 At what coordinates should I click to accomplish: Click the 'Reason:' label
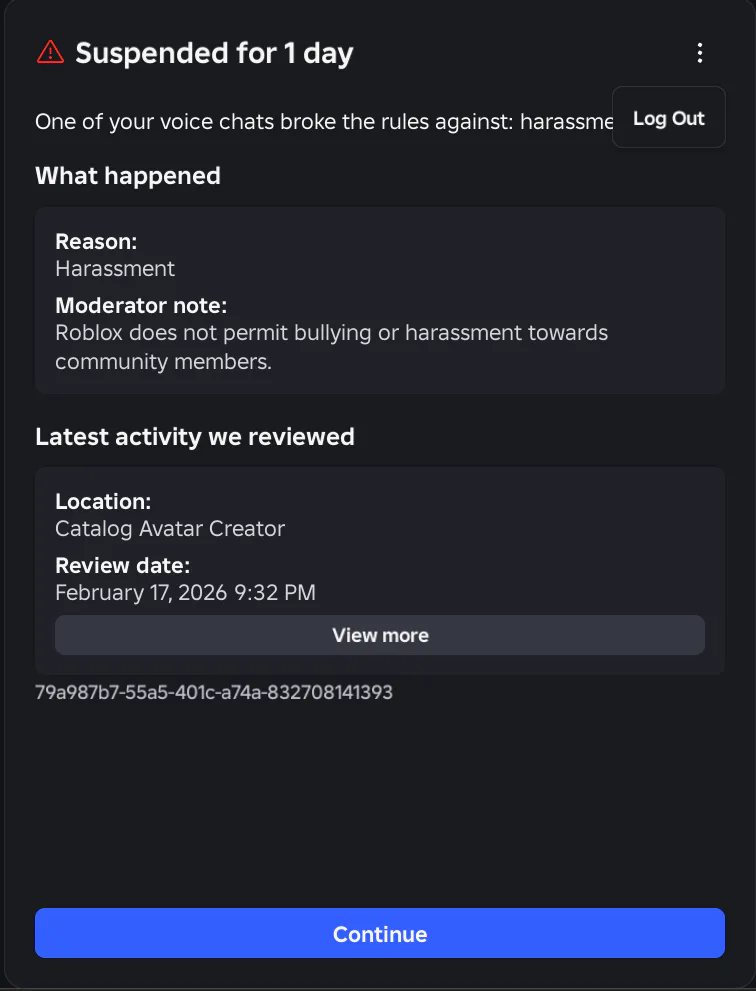pos(96,241)
